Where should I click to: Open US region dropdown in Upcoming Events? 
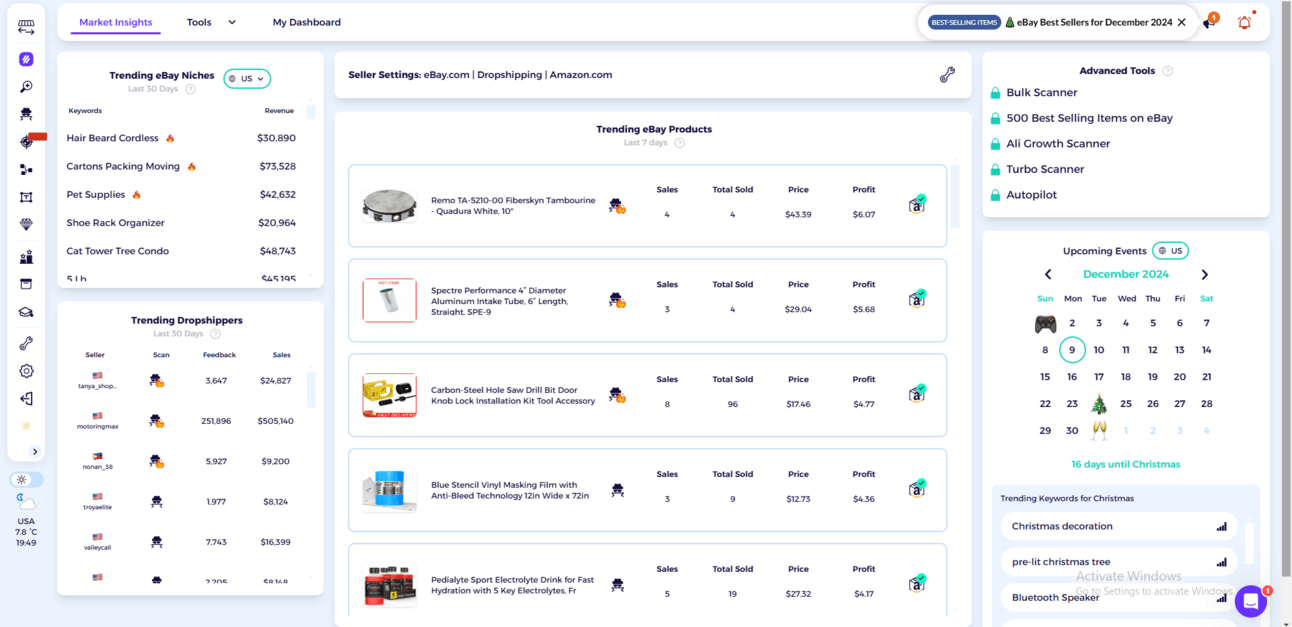[x=1170, y=251]
